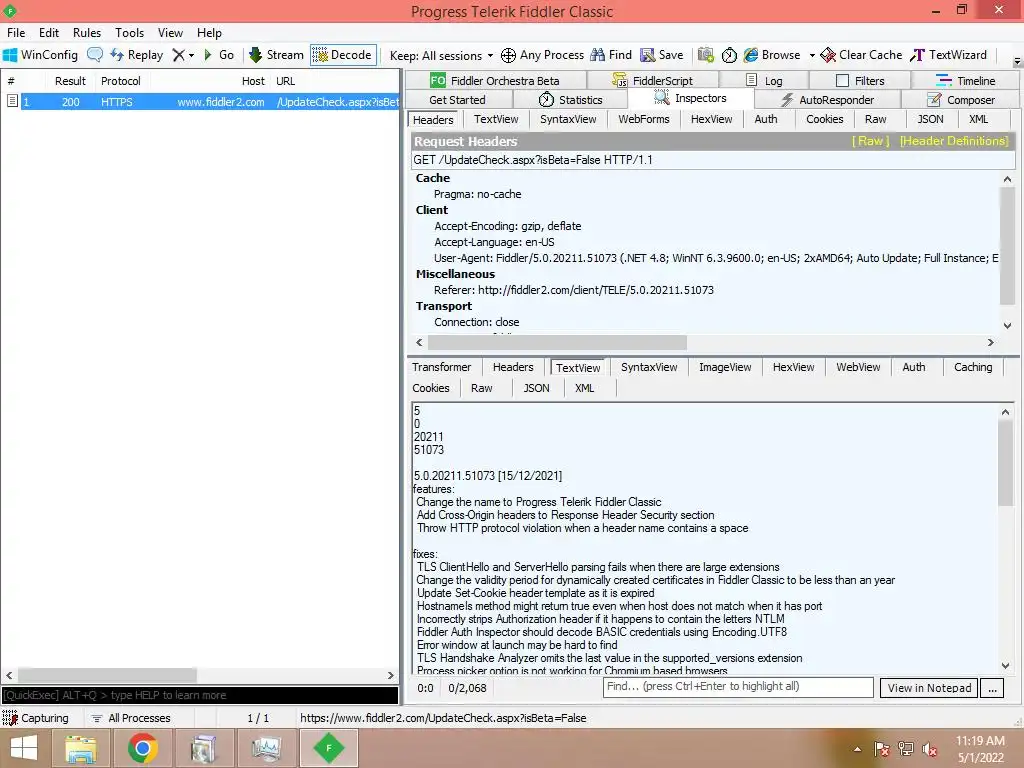Click response text vertical scrollbar thumb

coord(1005,463)
